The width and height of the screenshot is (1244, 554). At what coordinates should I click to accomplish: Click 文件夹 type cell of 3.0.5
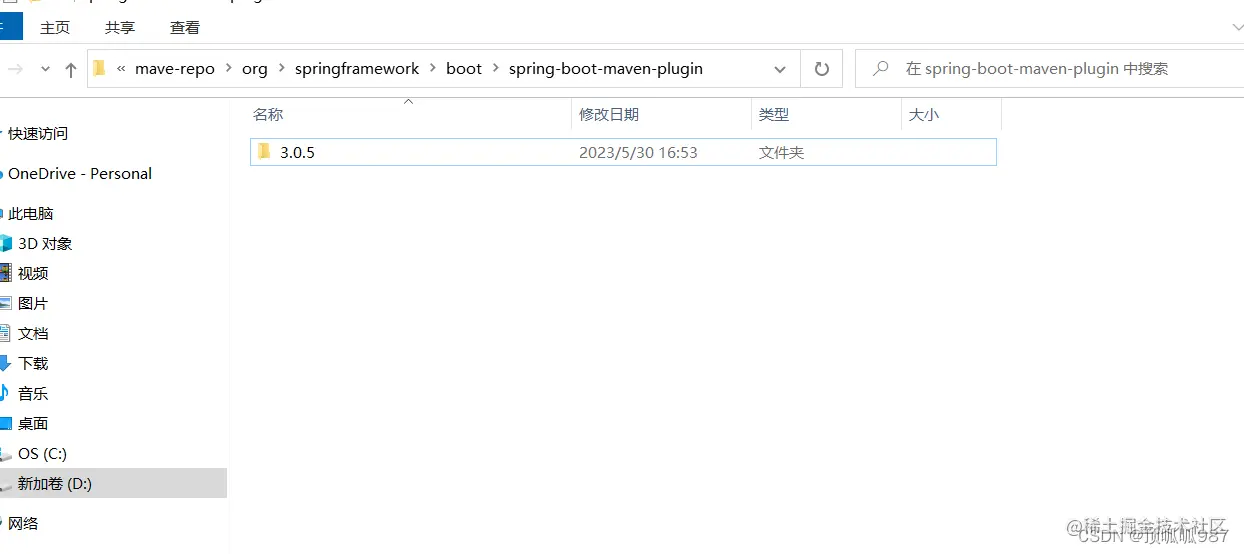[782, 153]
